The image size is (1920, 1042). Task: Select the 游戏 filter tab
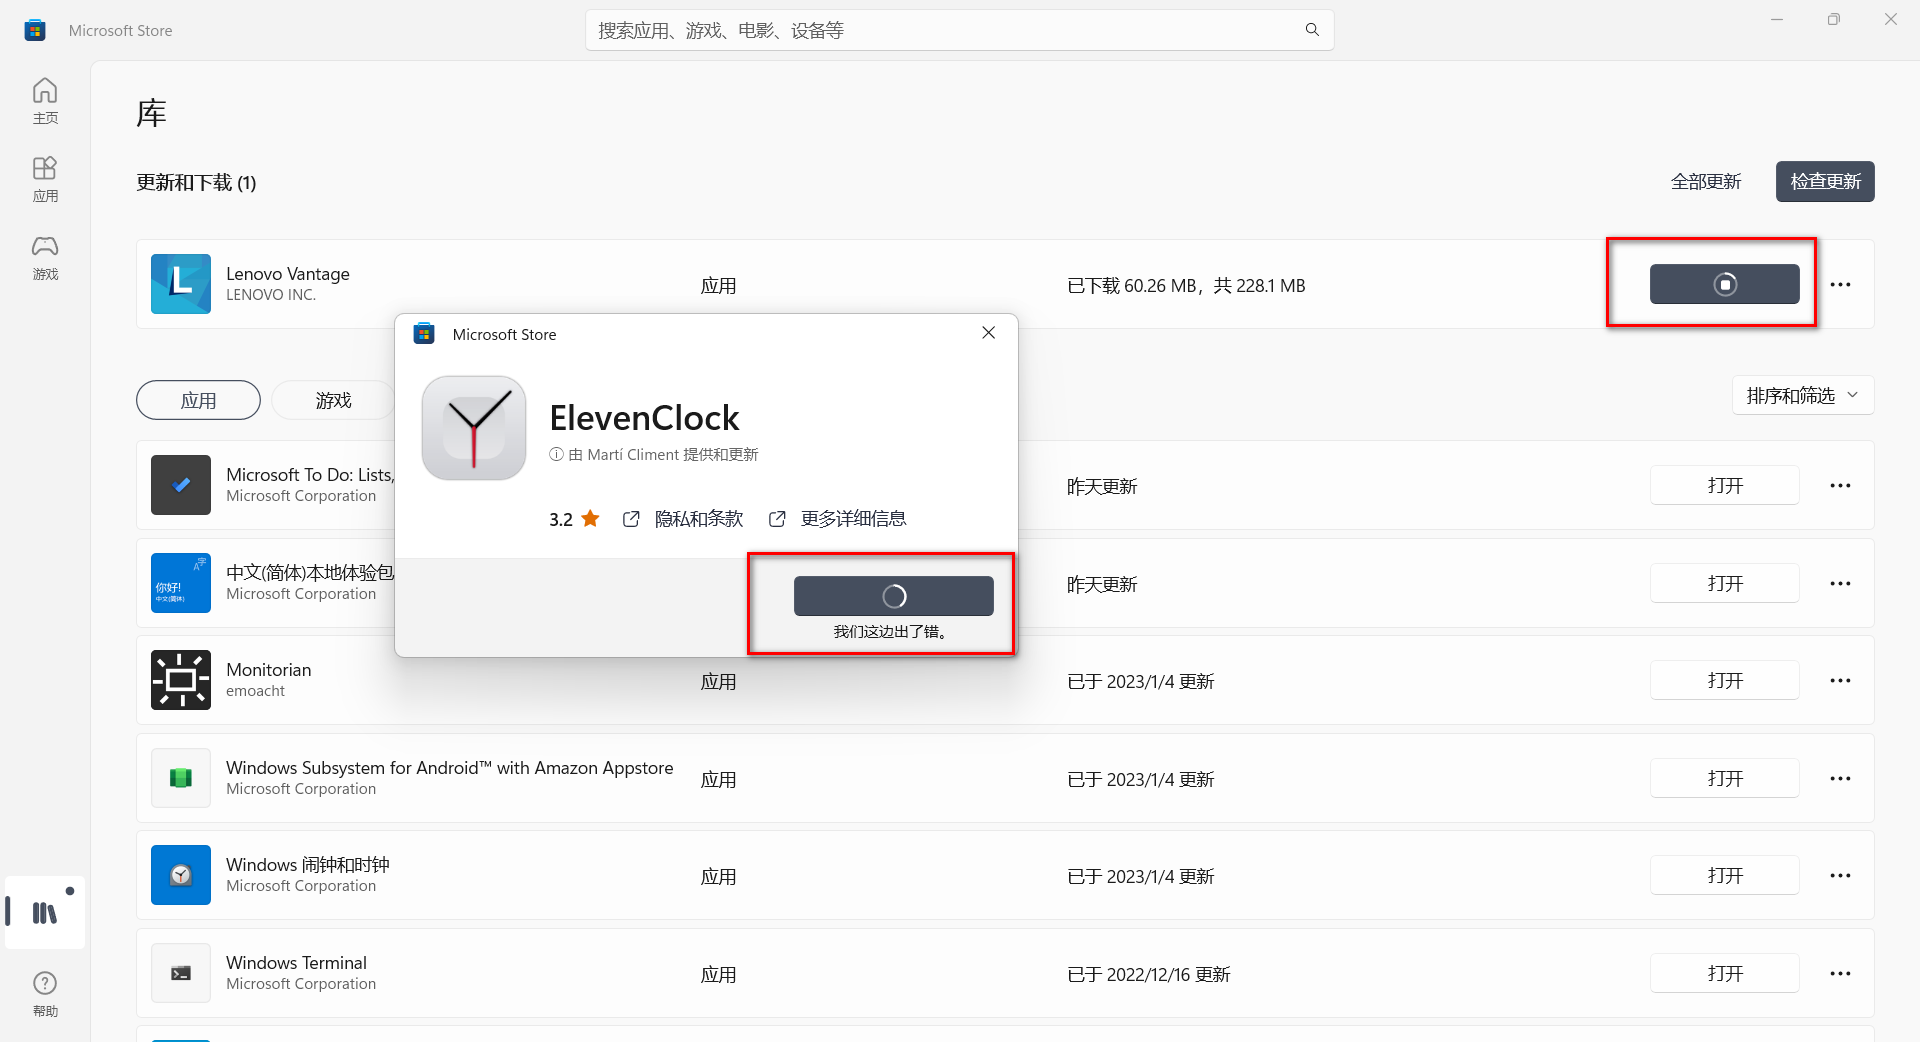[333, 400]
